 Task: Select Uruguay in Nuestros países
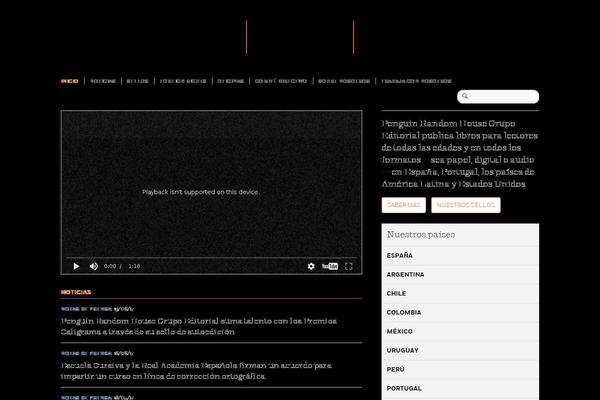pos(460,350)
